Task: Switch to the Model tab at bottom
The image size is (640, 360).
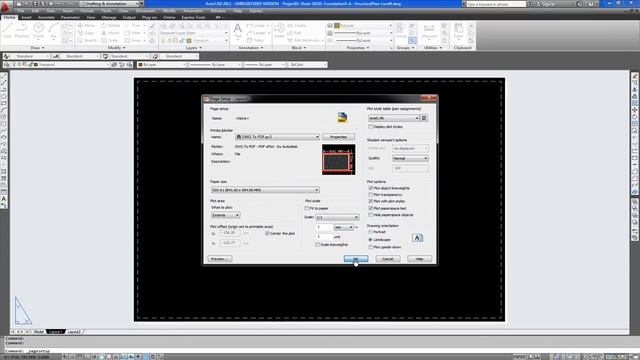Action: point(39,332)
